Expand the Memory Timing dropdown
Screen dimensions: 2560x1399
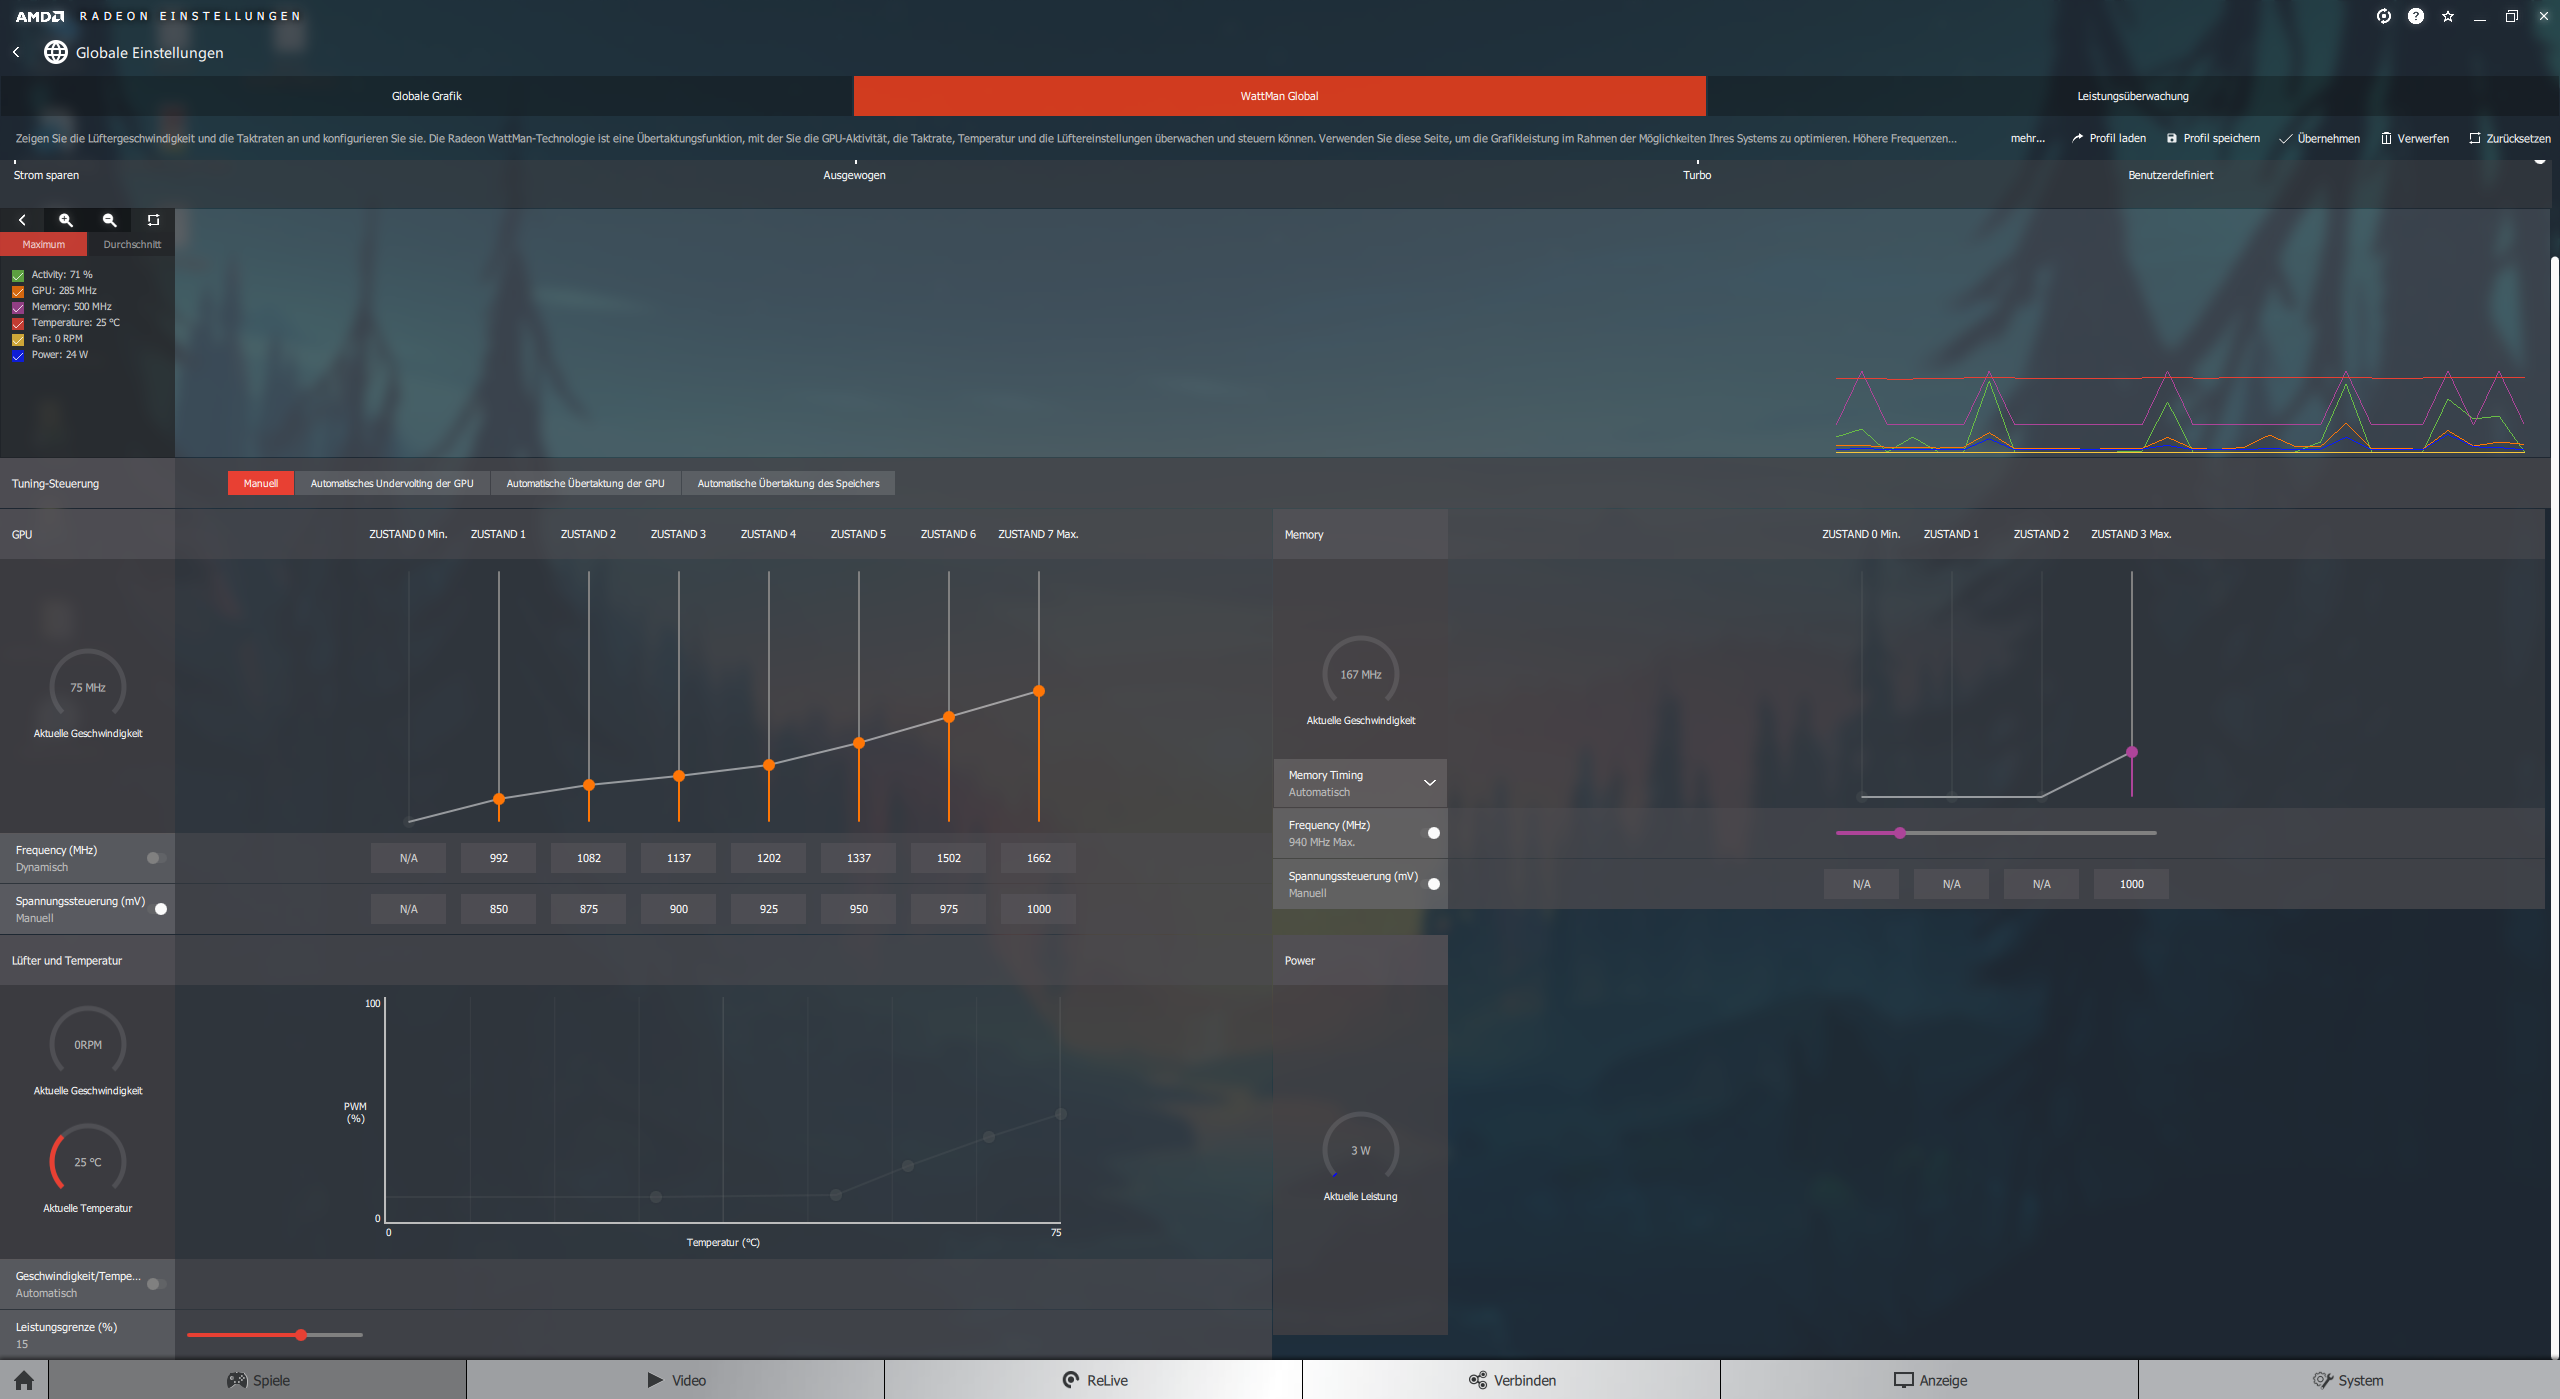tap(1429, 783)
